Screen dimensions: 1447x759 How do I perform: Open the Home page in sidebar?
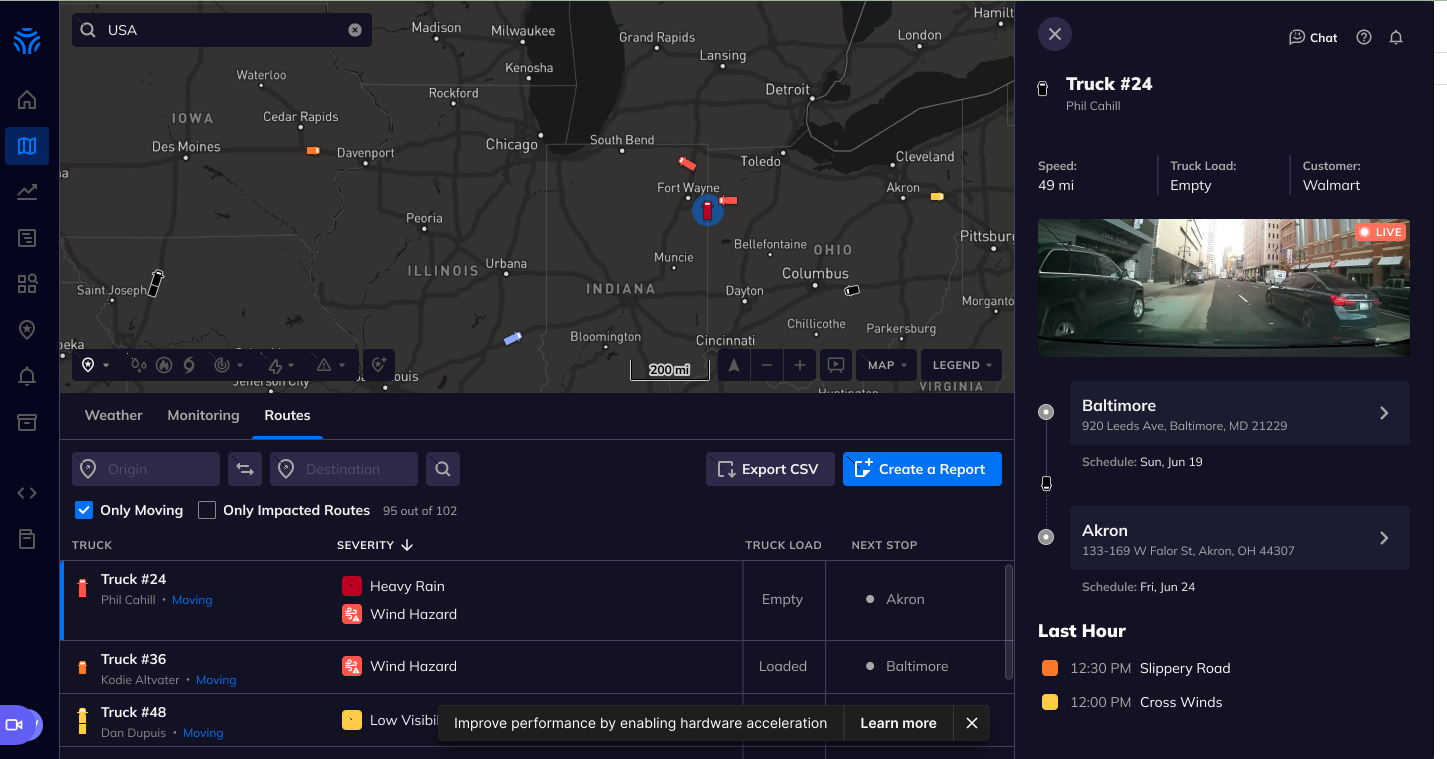(x=27, y=99)
